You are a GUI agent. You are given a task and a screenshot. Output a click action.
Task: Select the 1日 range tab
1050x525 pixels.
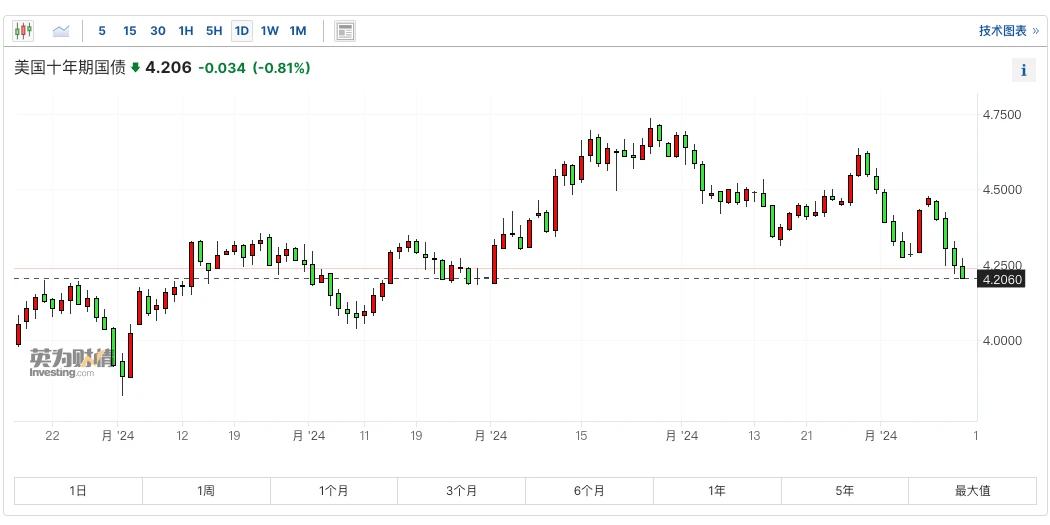[x=78, y=491]
